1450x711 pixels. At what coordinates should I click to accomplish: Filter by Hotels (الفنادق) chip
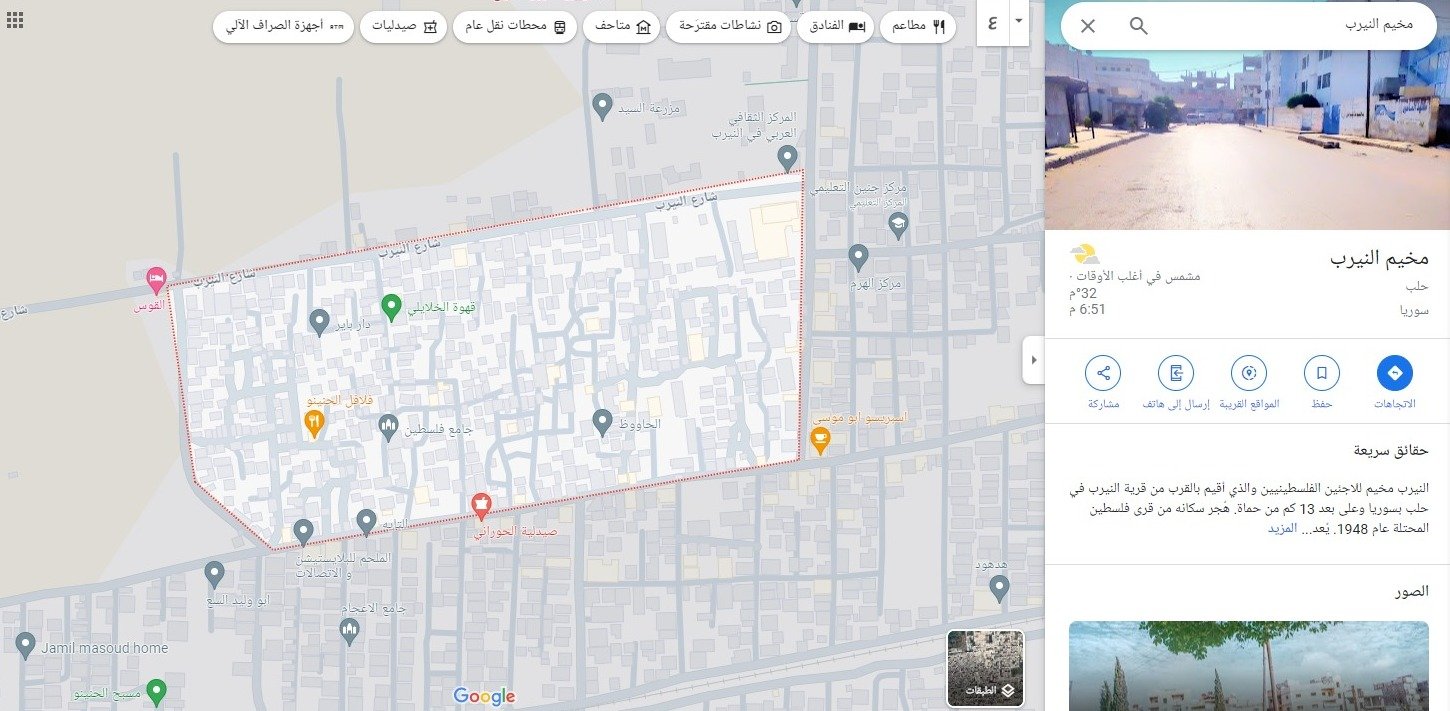tap(835, 27)
